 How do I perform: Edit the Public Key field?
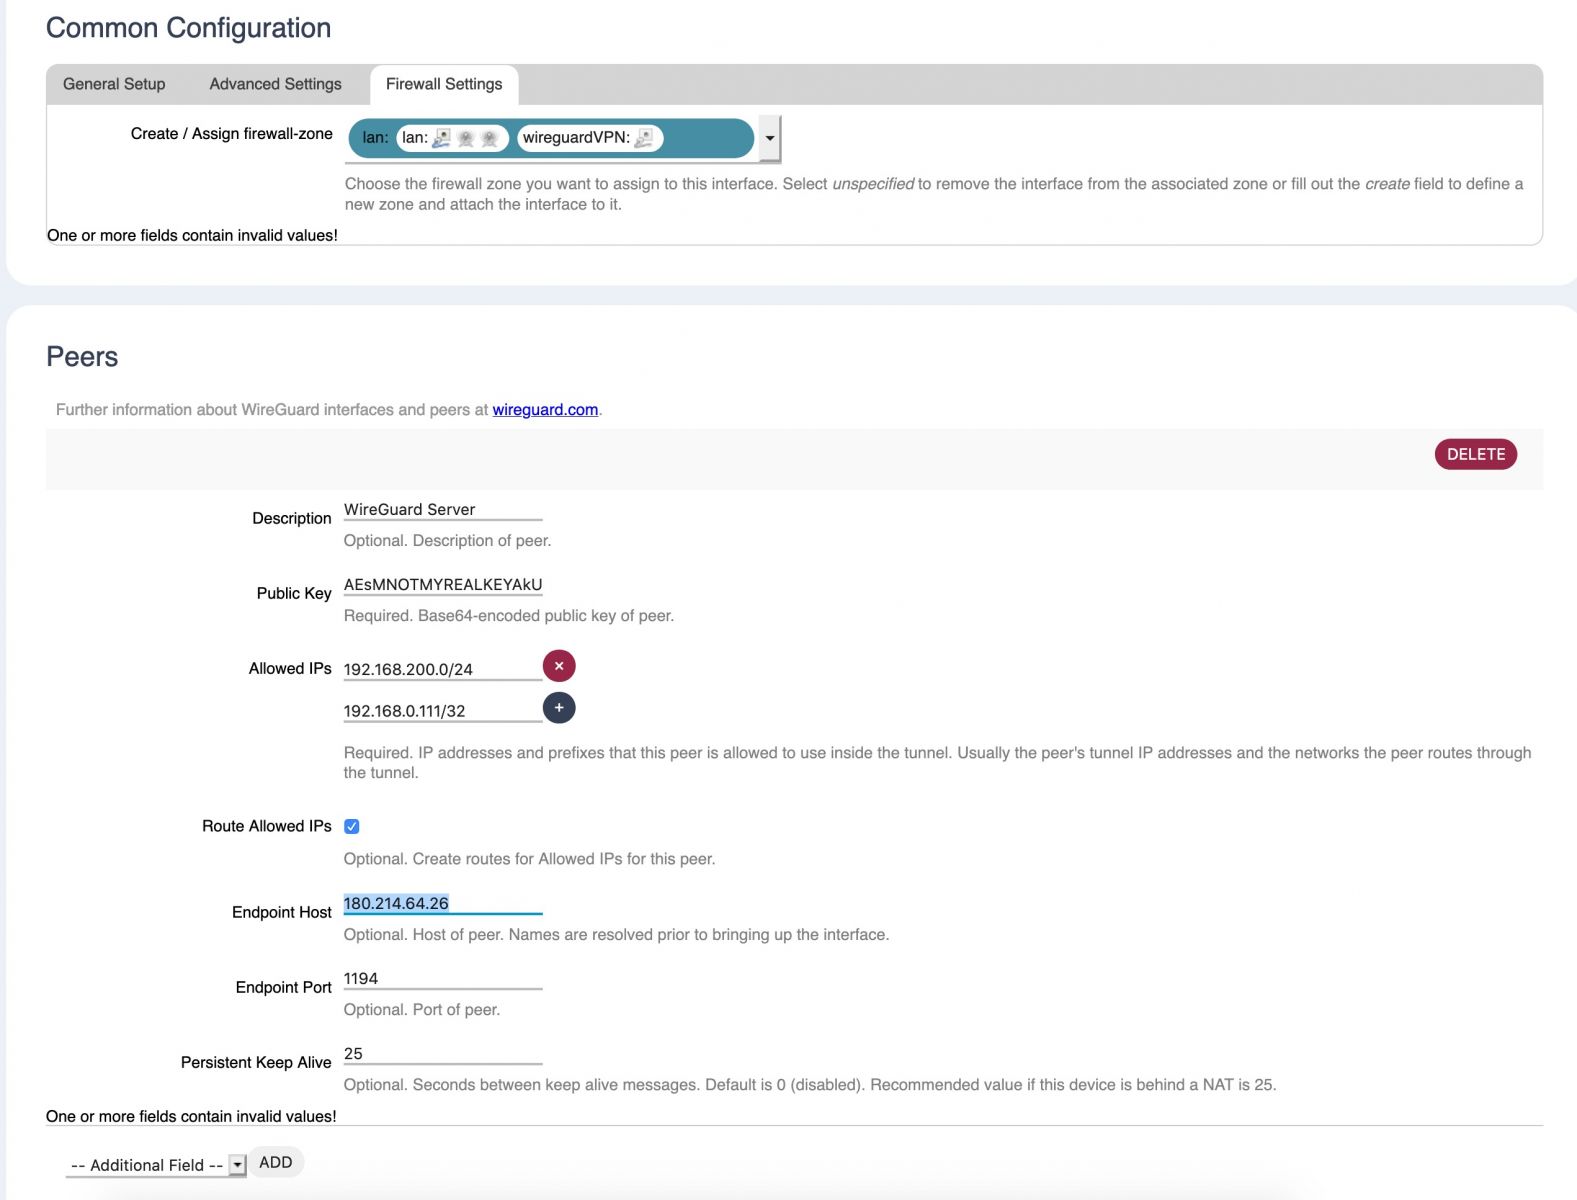pos(443,584)
